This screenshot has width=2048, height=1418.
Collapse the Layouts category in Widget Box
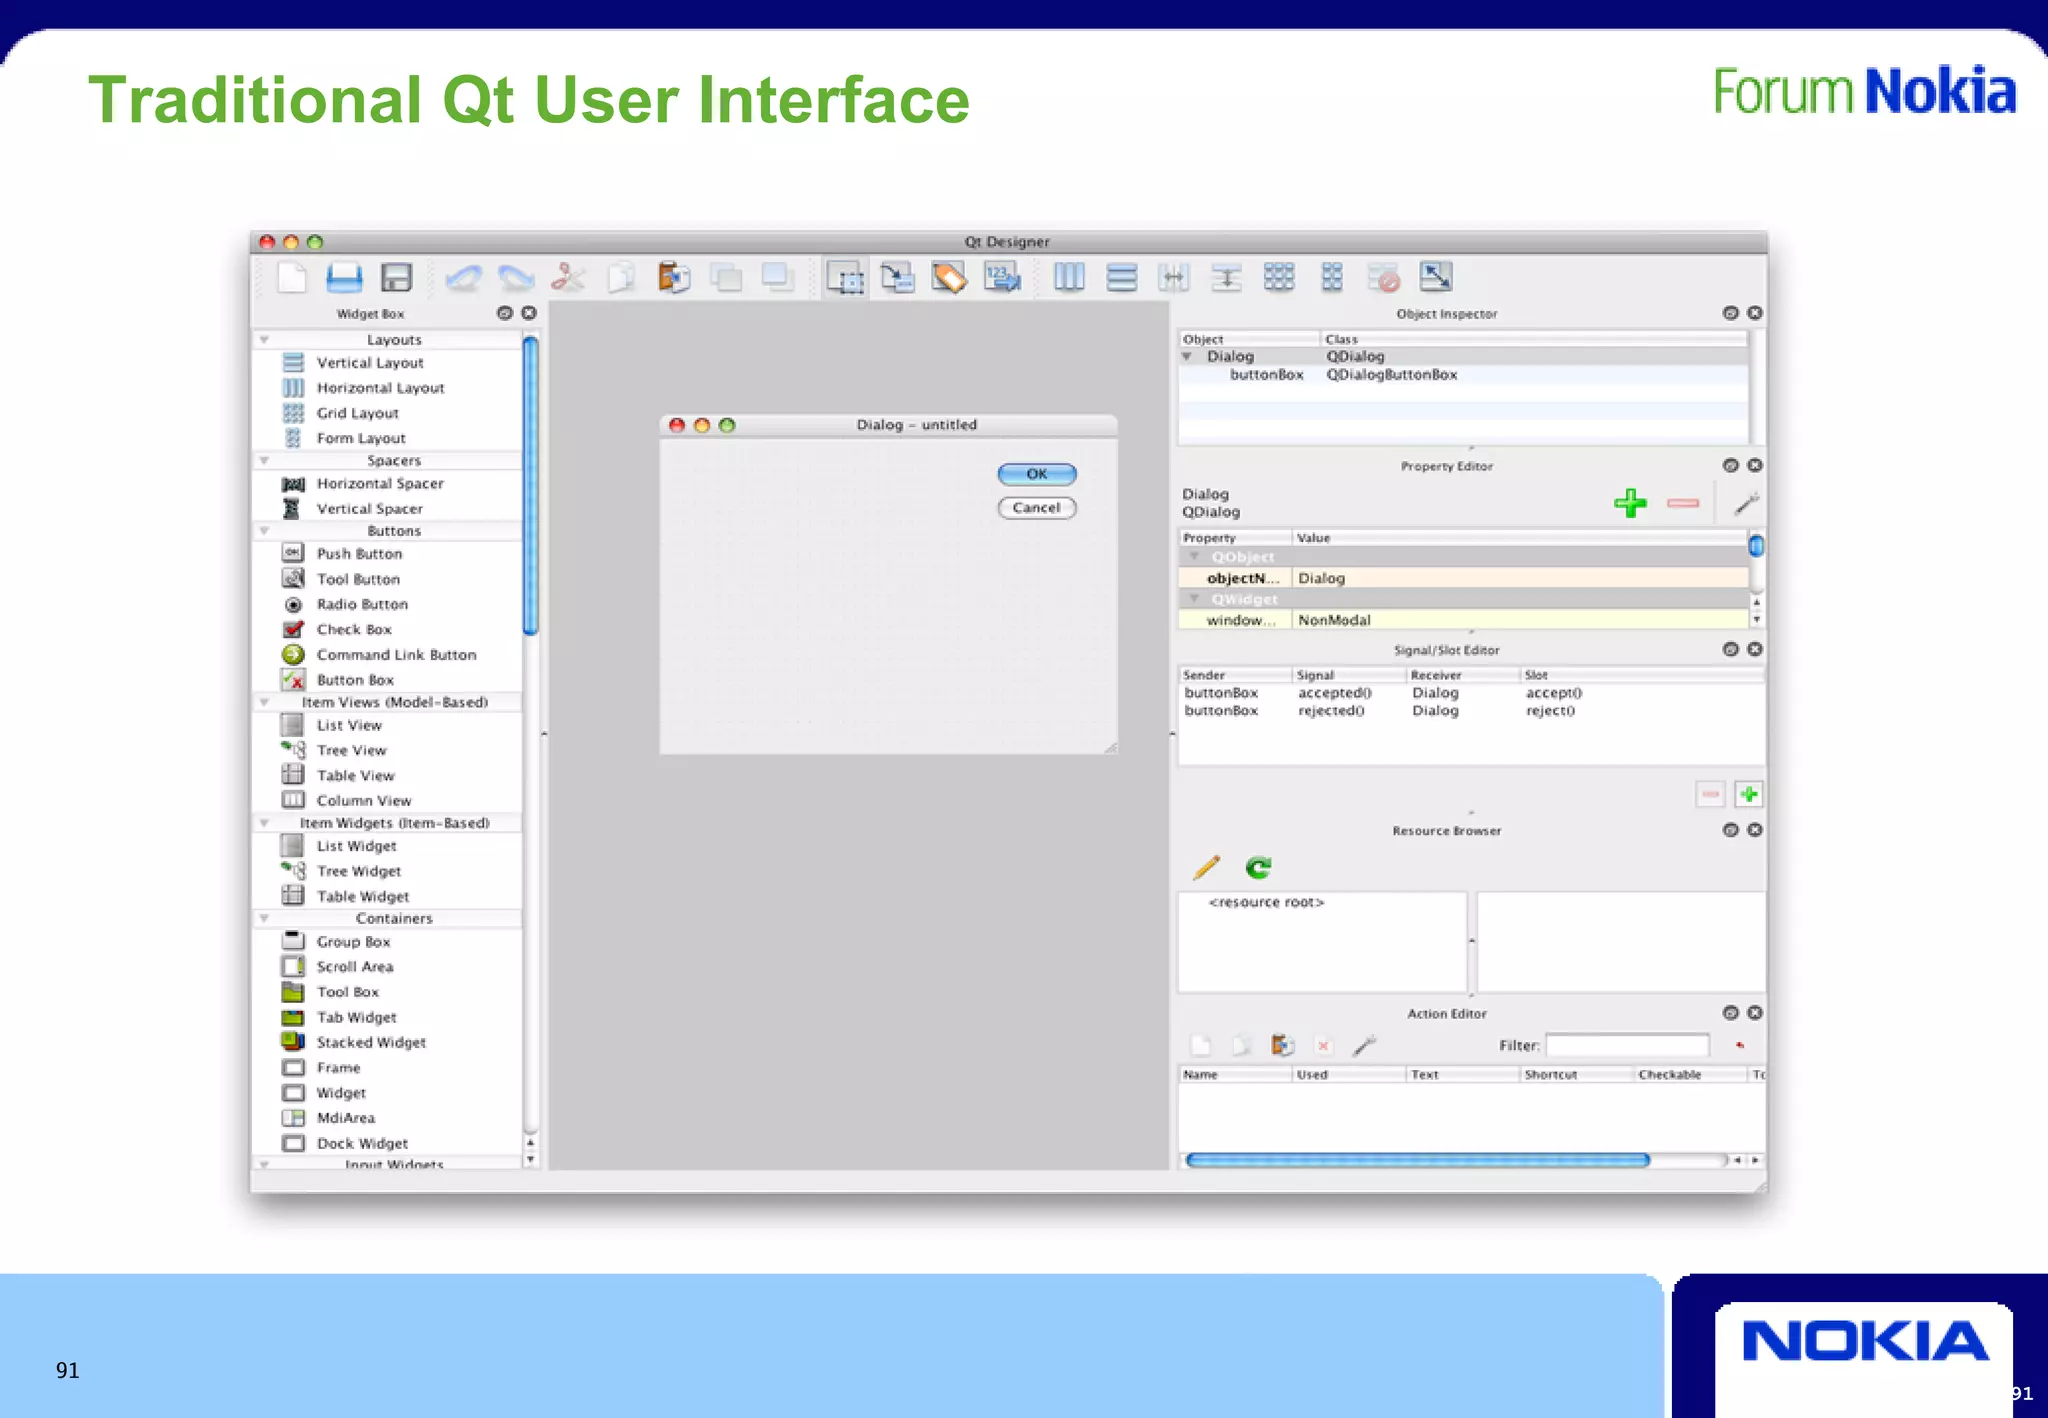[265, 340]
